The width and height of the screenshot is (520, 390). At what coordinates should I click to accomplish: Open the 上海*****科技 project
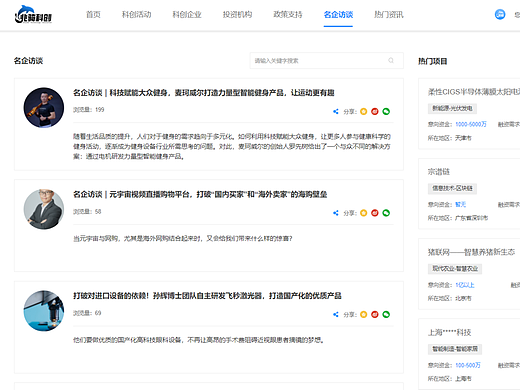pos(449,332)
